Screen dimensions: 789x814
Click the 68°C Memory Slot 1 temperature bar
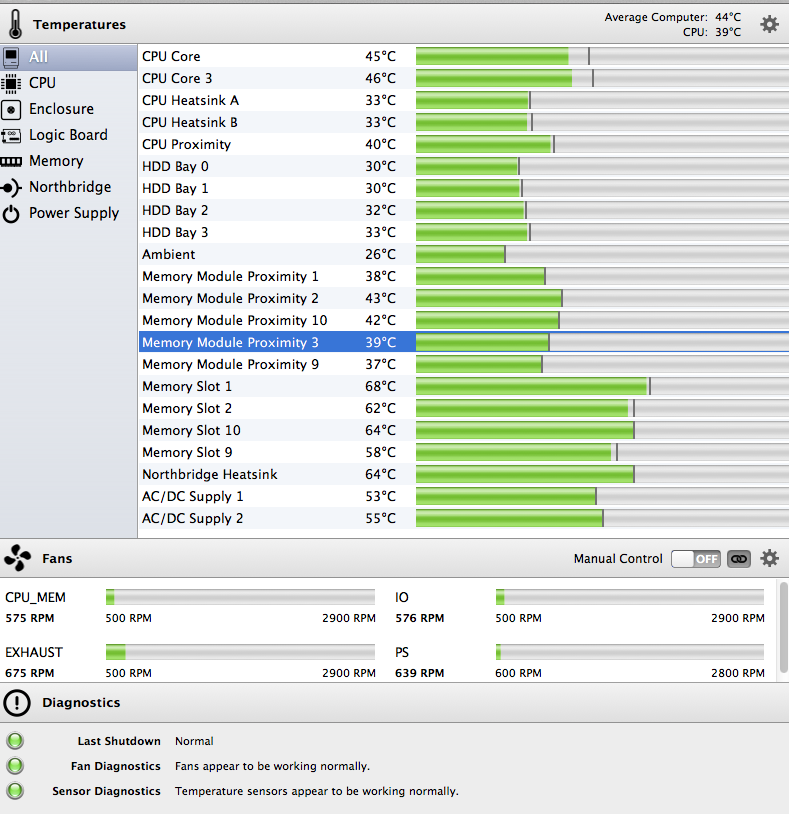[602, 386]
